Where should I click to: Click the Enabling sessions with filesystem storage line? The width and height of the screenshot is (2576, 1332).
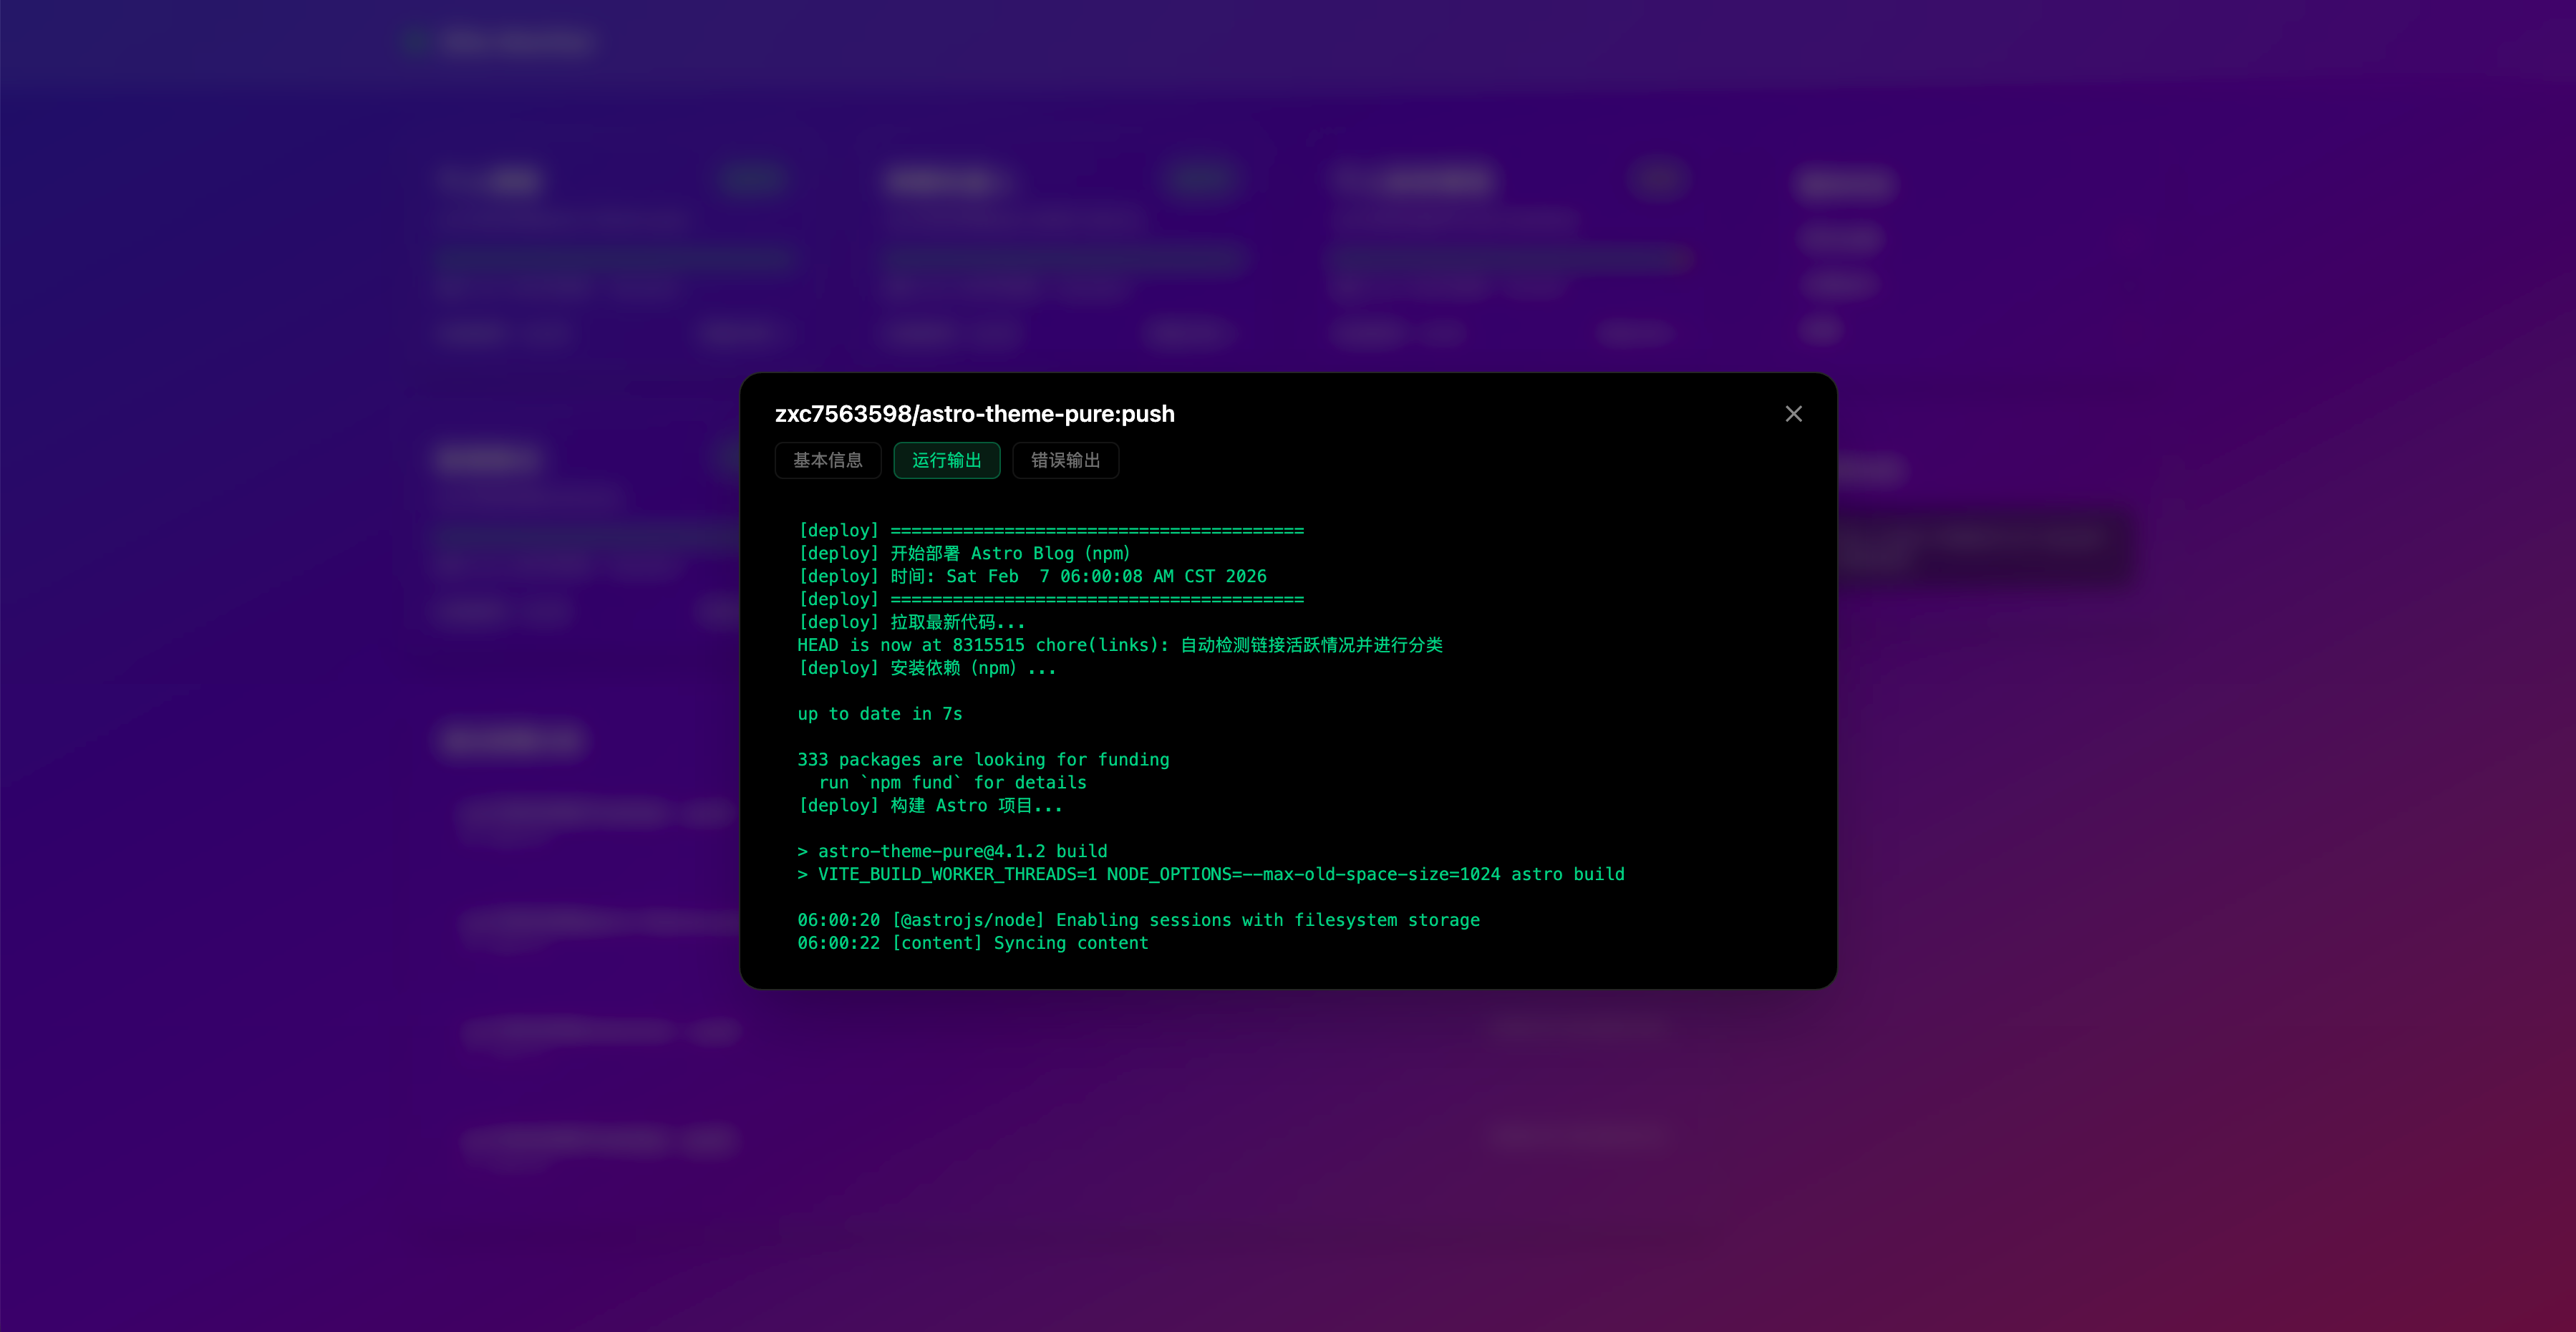pyautogui.click(x=1138, y=920)
